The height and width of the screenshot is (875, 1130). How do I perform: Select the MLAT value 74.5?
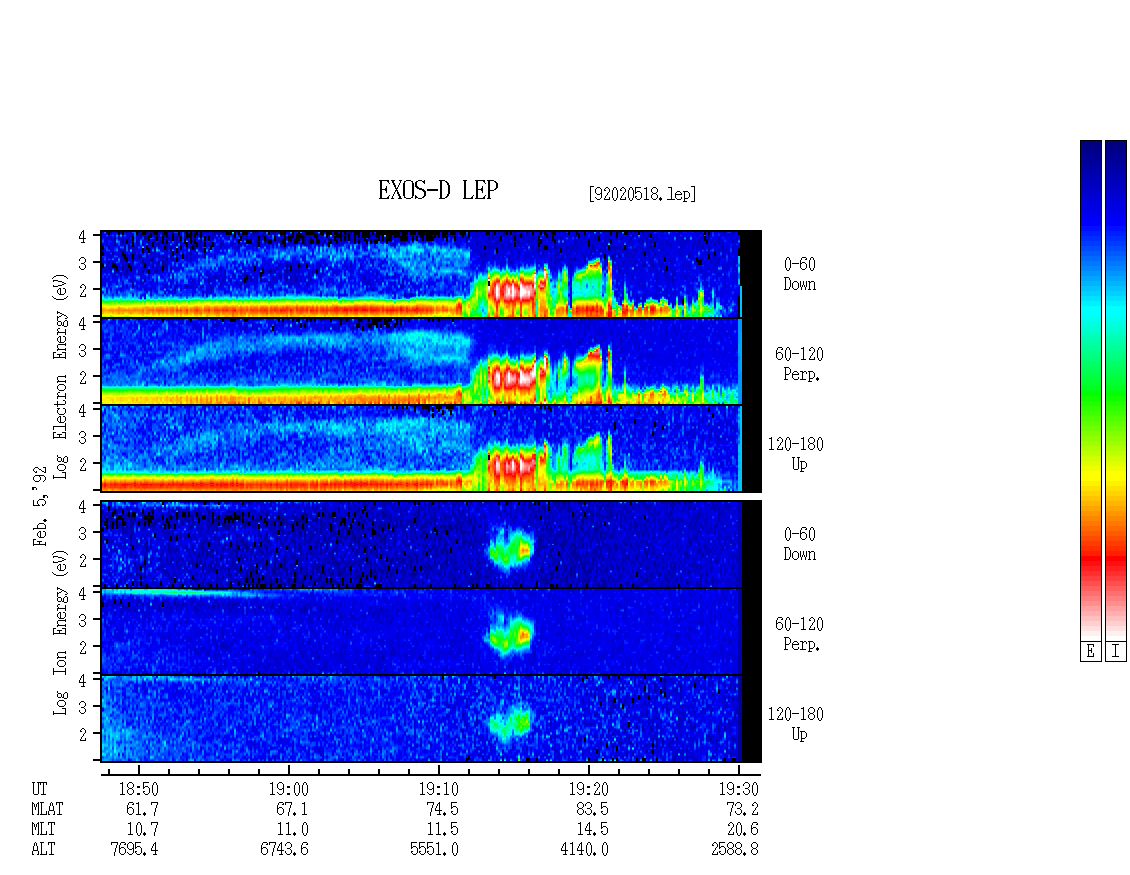point(442,809)
